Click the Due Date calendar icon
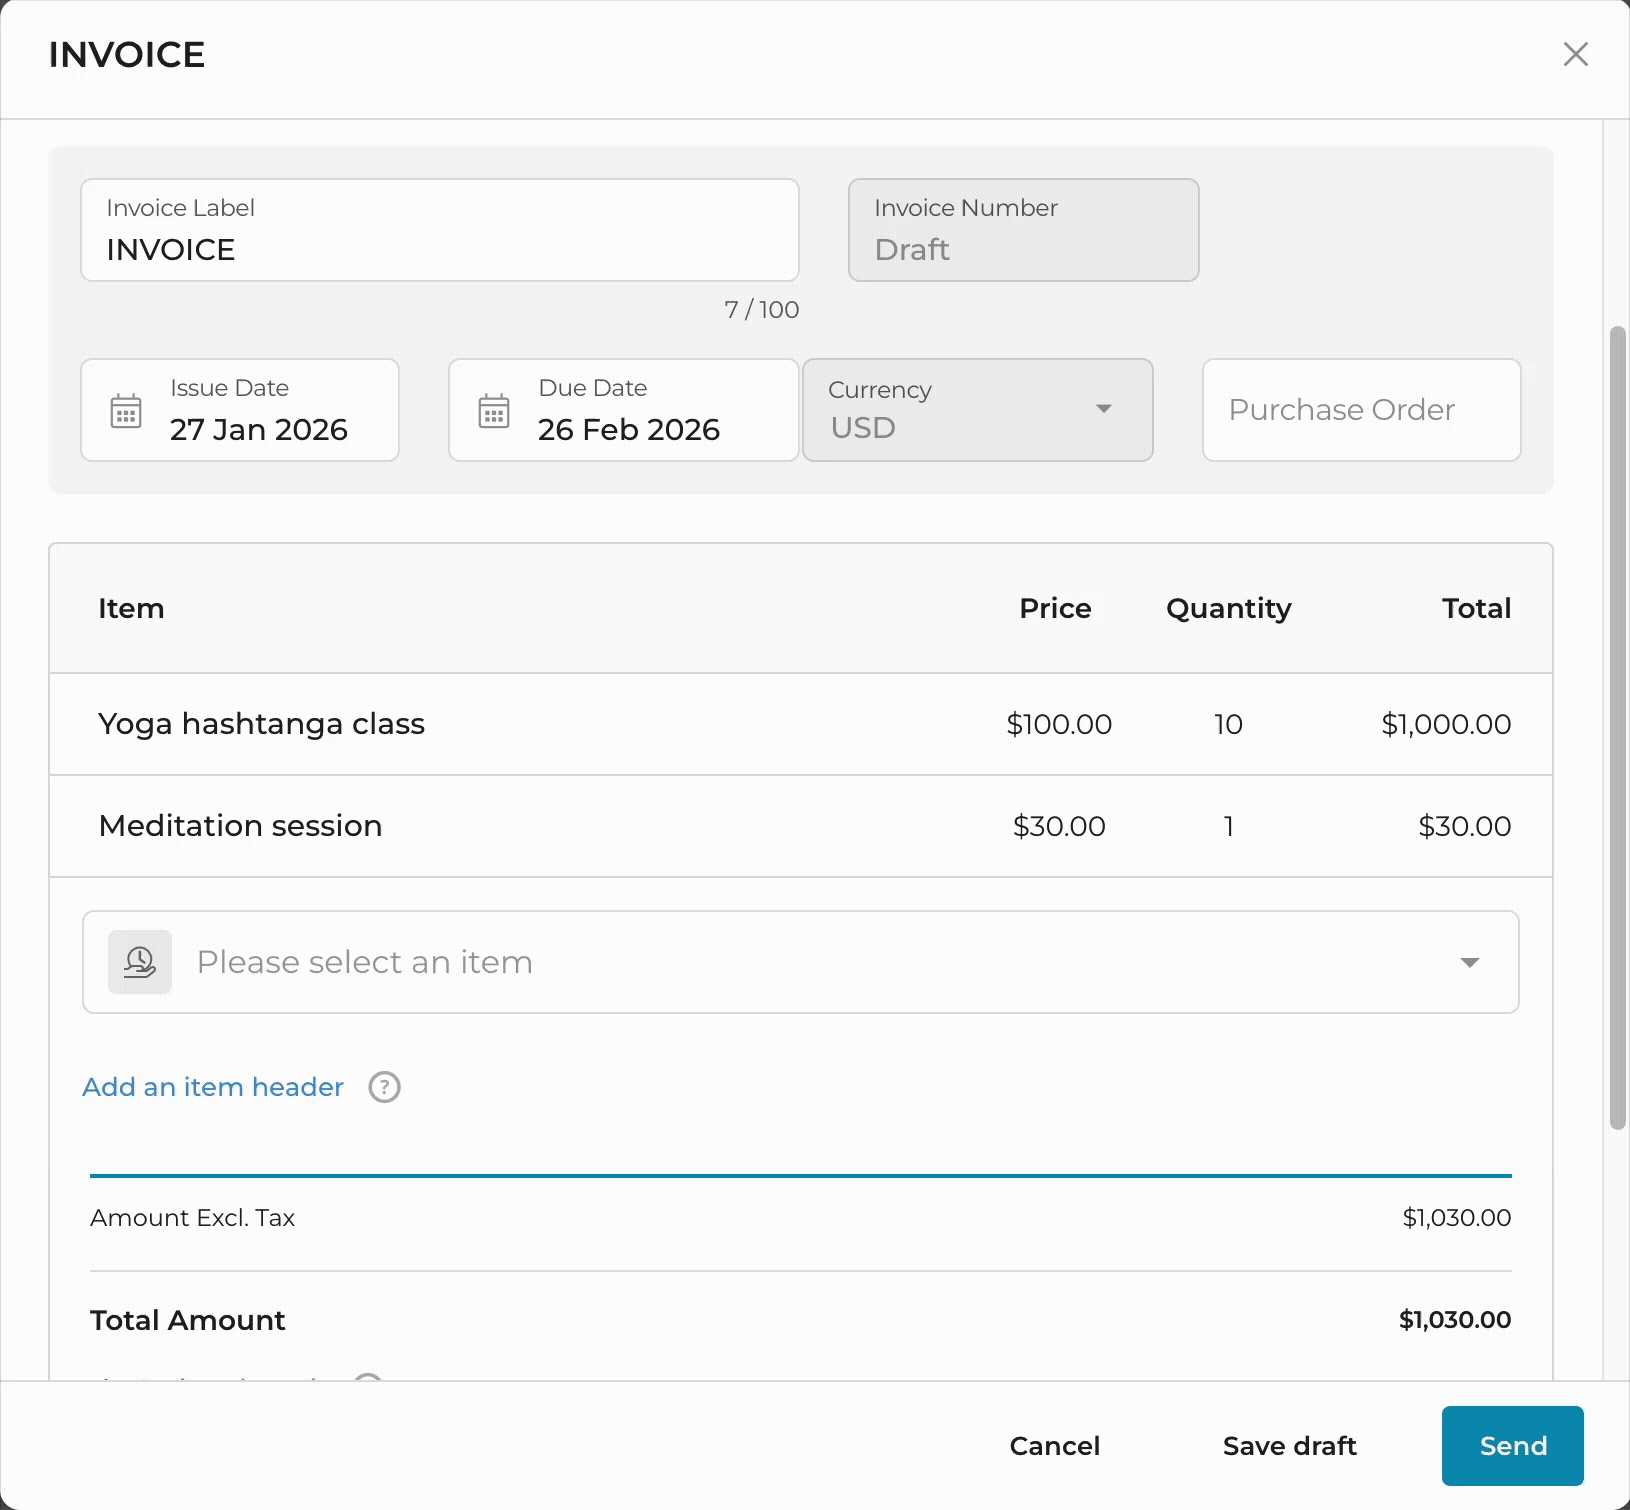Image resolution: width=1630 pixels, height=1510 pixels. click(x=494, y=411)
